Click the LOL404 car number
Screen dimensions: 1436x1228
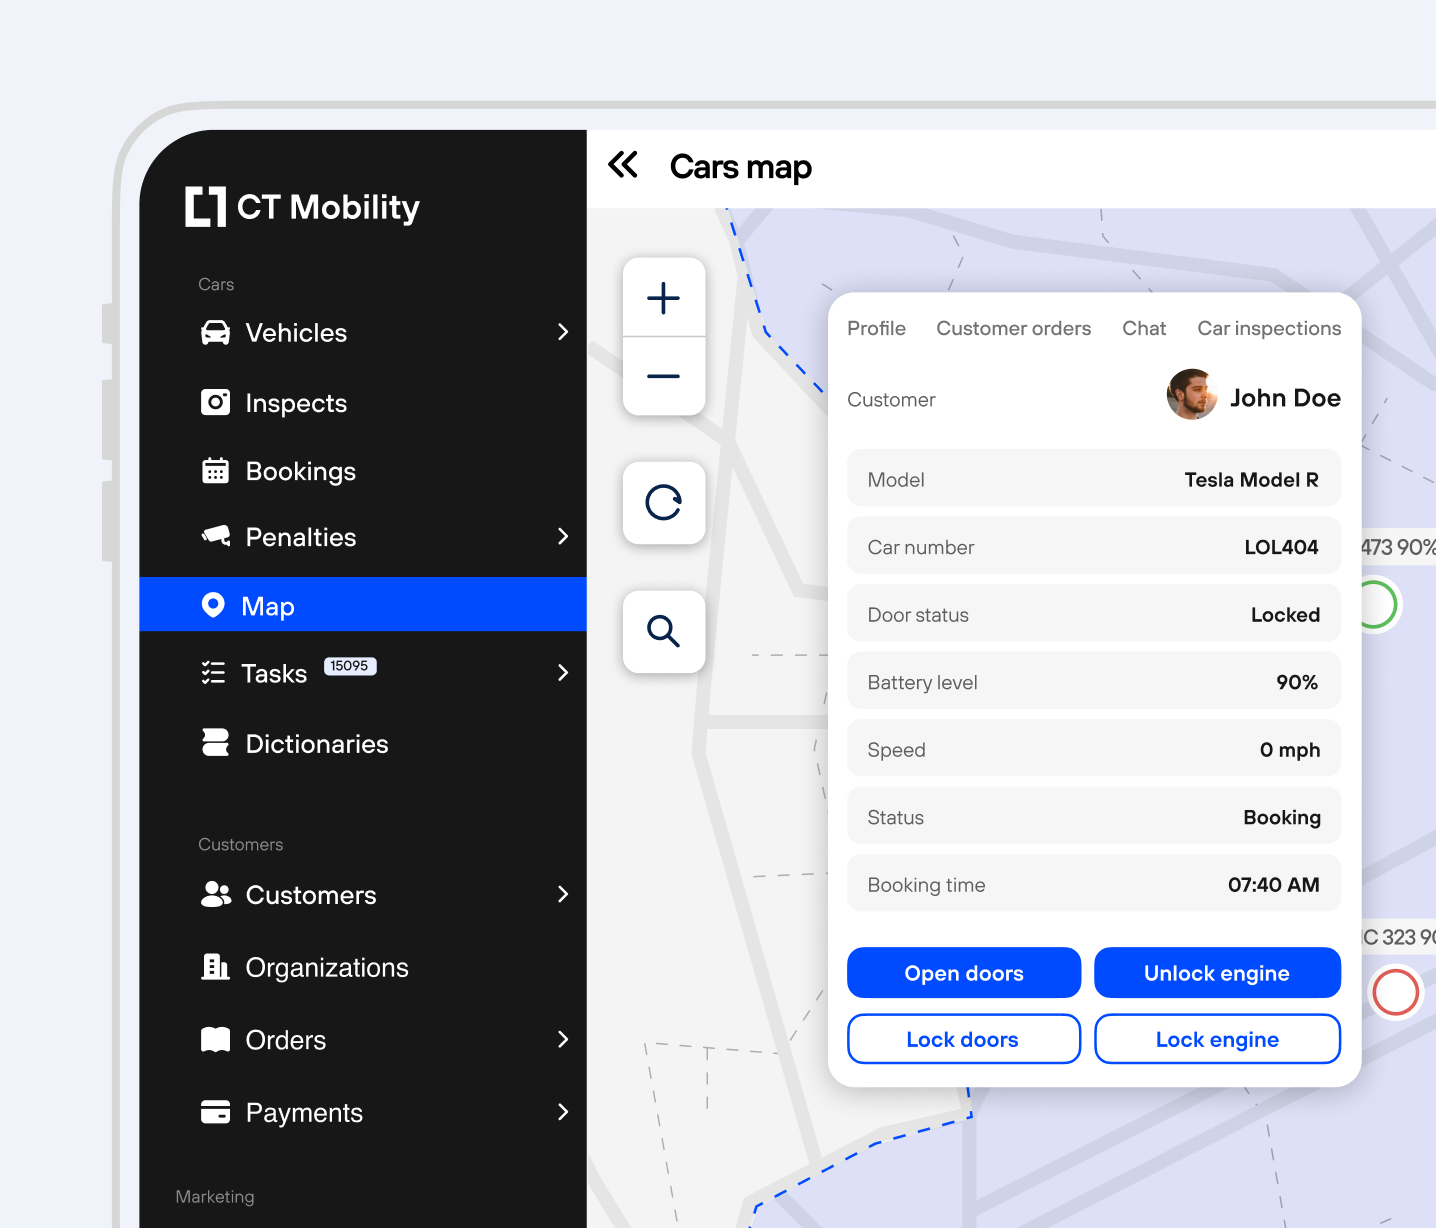click(x=1281, y=547)
